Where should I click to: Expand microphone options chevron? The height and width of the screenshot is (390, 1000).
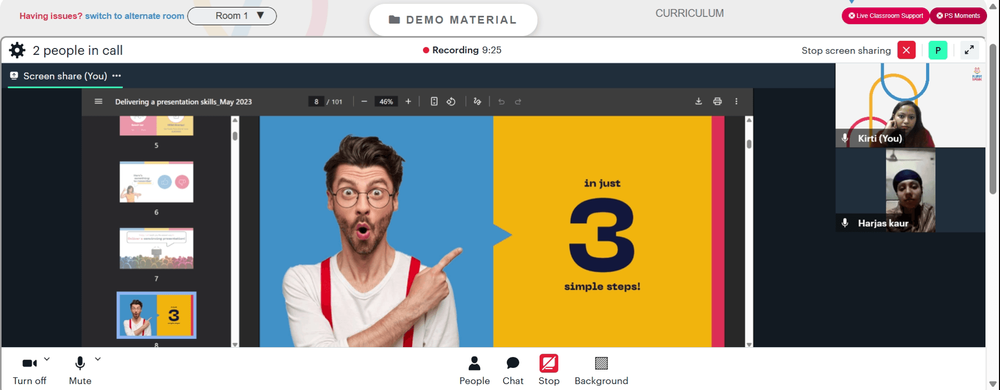click(x=98, y=359)
